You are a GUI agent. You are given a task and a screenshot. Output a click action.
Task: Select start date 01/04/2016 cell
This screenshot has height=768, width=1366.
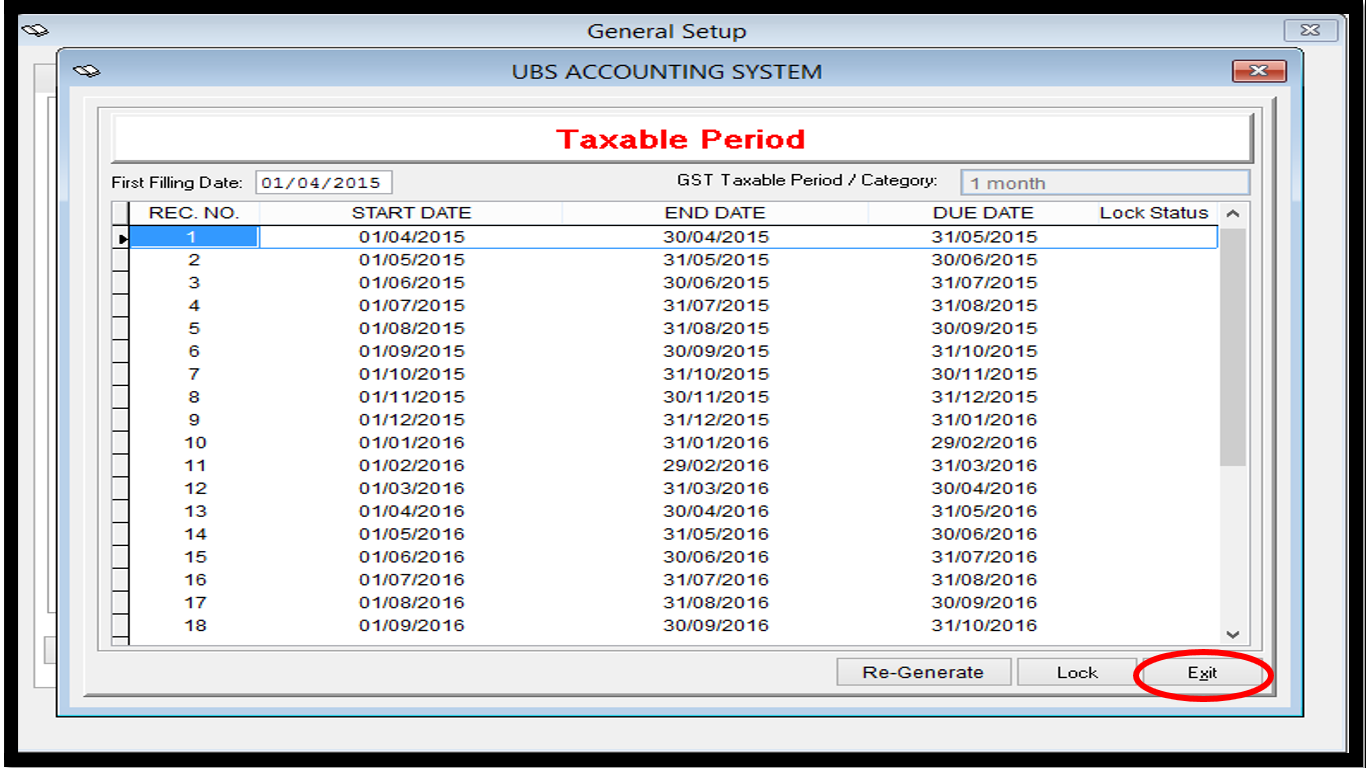pyautogui.click(x=412, y=512)
